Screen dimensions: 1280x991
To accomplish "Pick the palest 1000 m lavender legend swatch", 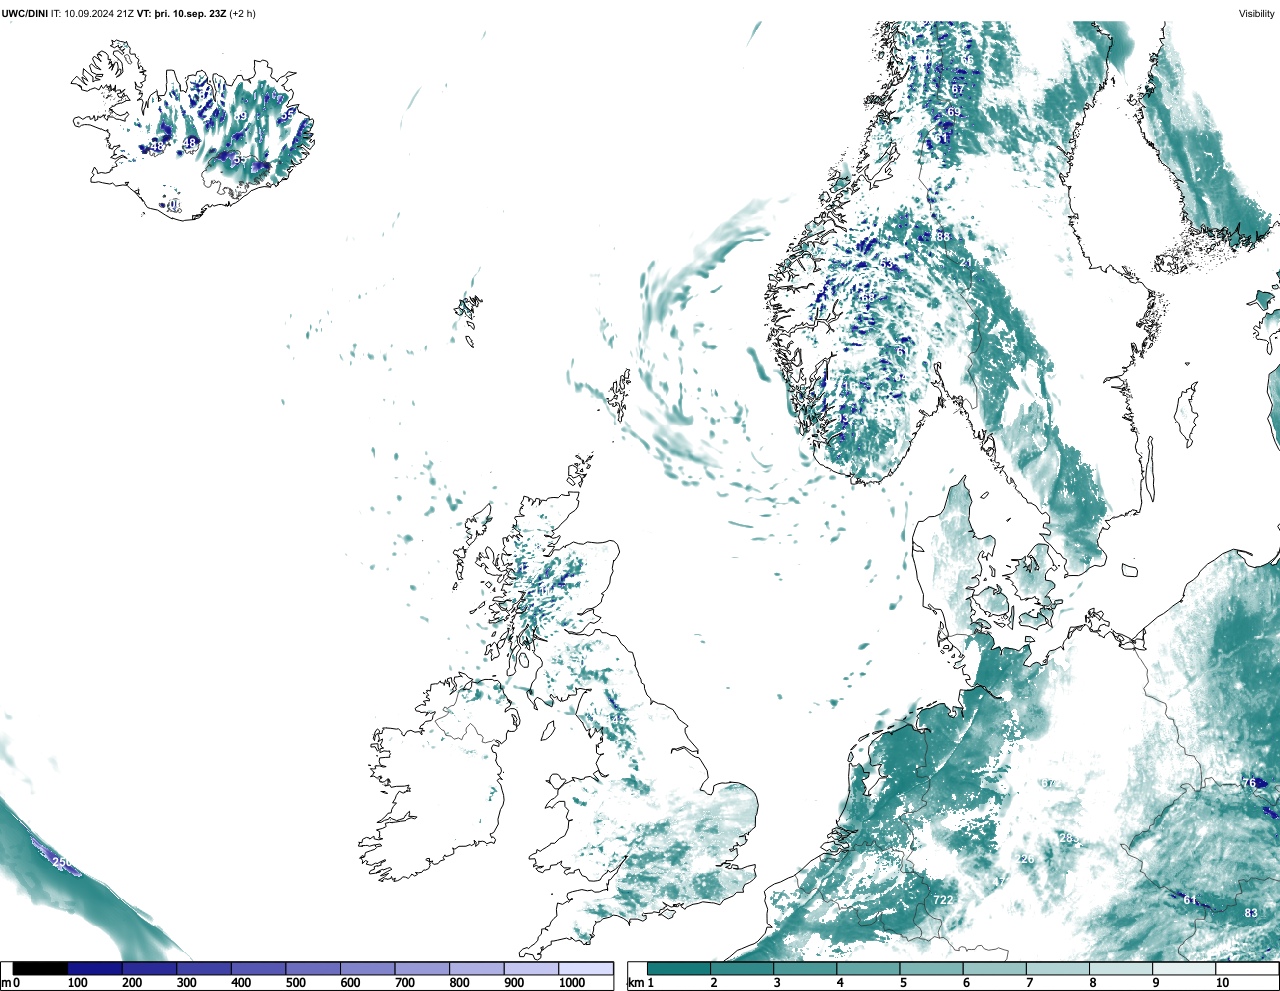I will click(x=586, y=968).
